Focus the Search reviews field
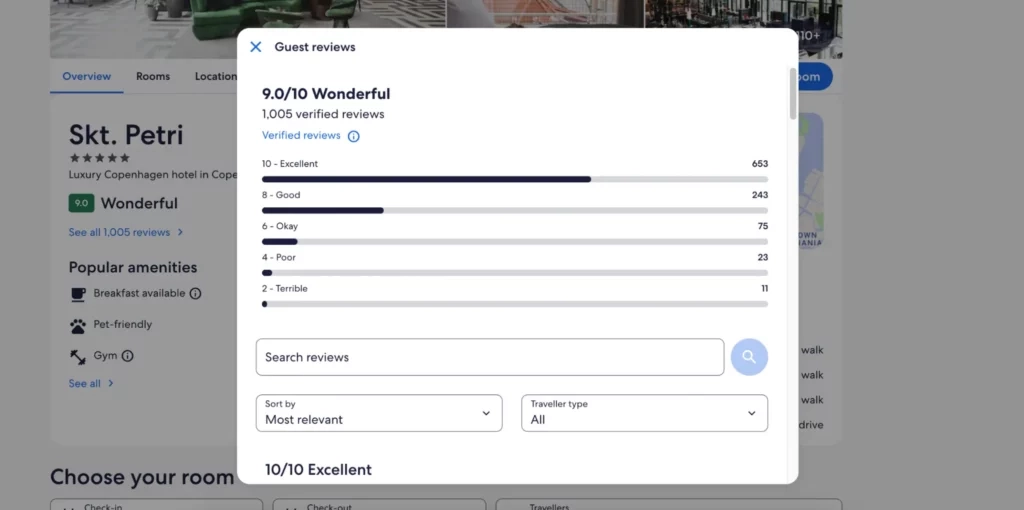The image size is (1024, 510). (x=490, y=357)
